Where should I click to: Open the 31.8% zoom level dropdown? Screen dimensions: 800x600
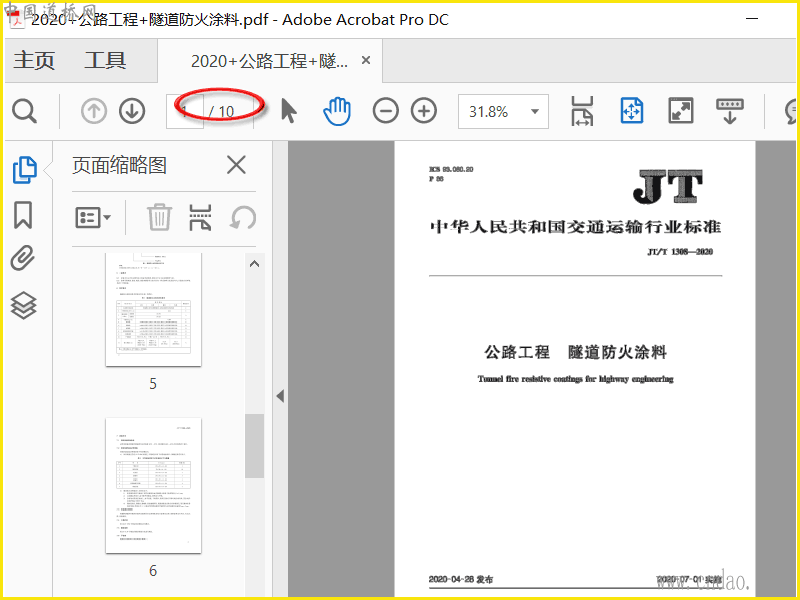point(503,111)
